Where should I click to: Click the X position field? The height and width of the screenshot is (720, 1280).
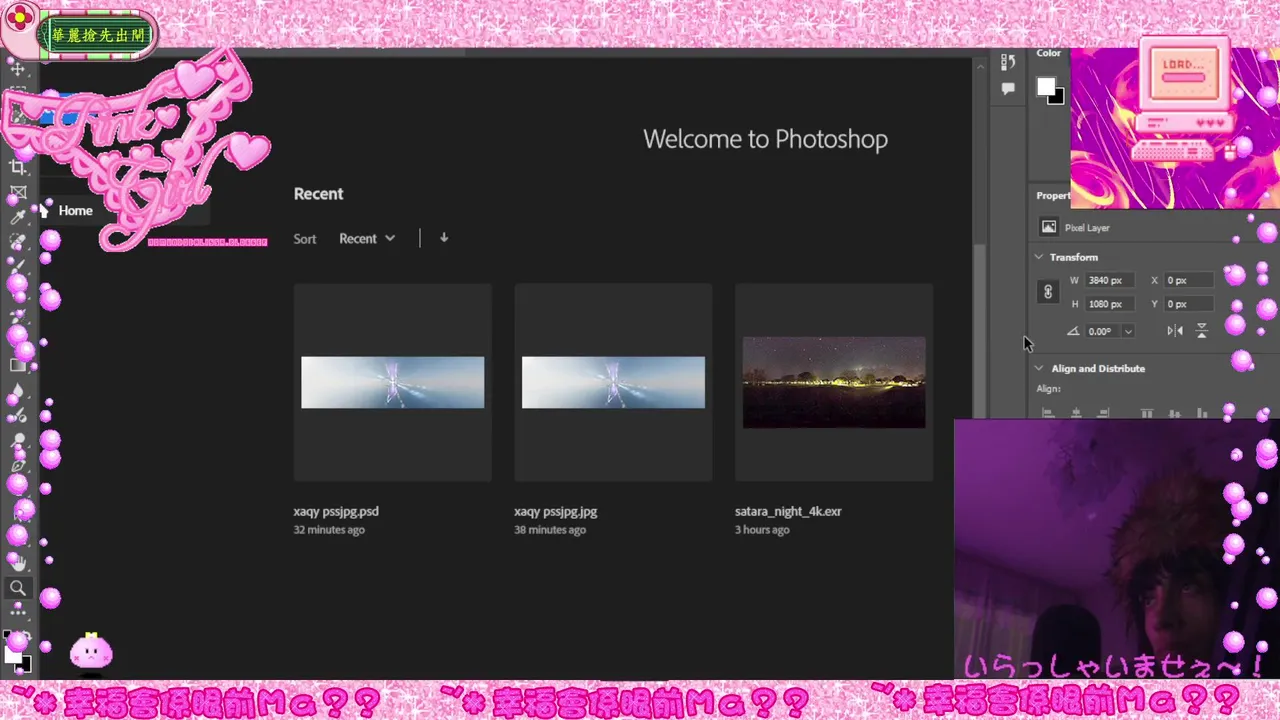point(1189,281)
